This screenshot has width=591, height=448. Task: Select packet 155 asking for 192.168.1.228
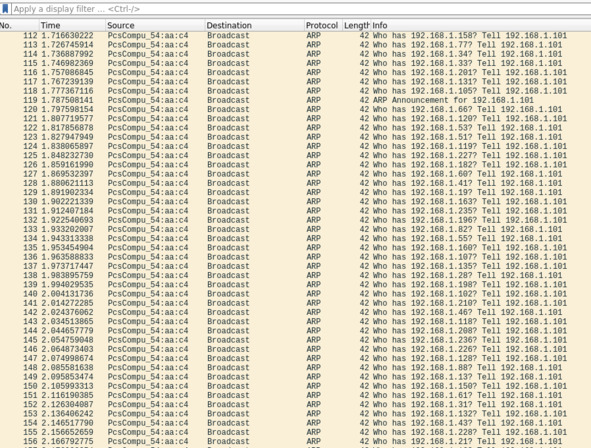pyautogui.click(x=296, y=433)
